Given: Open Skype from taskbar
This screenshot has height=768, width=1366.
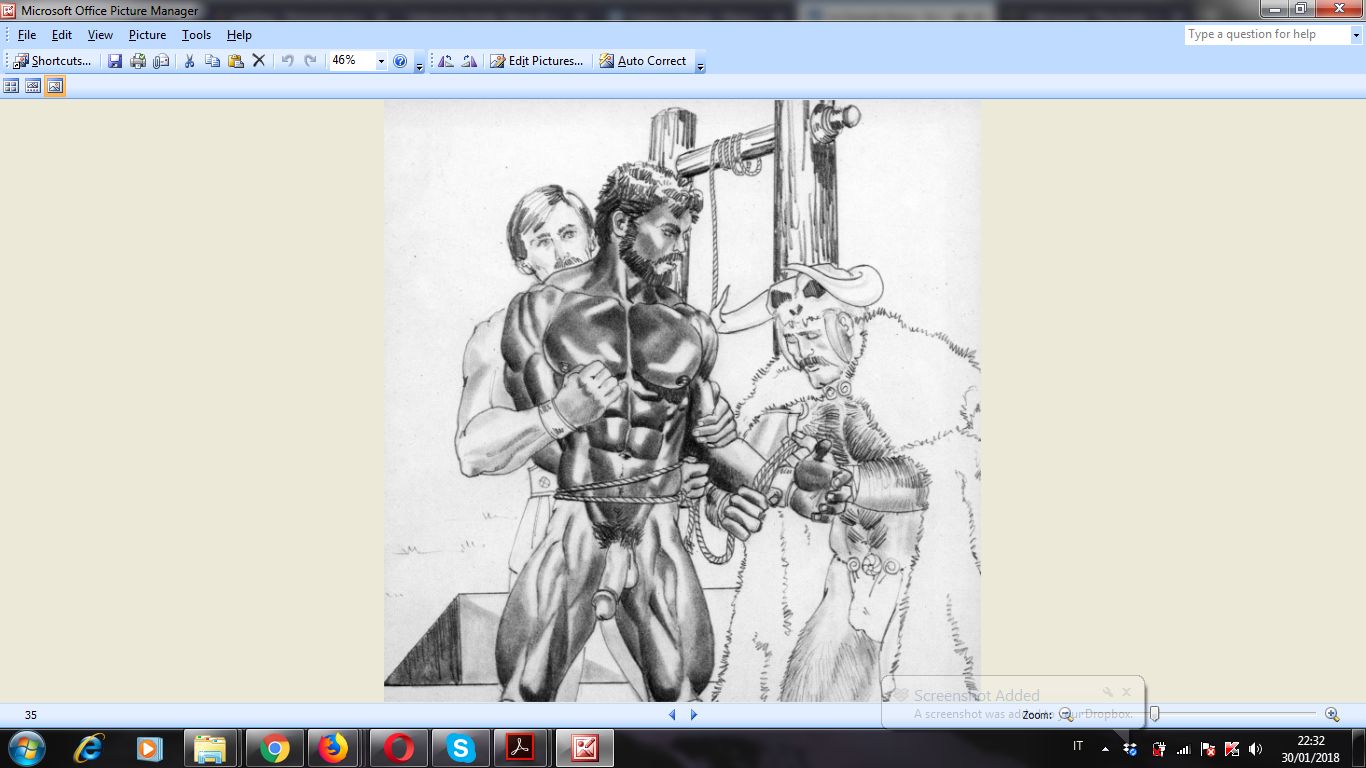Looking at the screenshot, I should [460, 748].
